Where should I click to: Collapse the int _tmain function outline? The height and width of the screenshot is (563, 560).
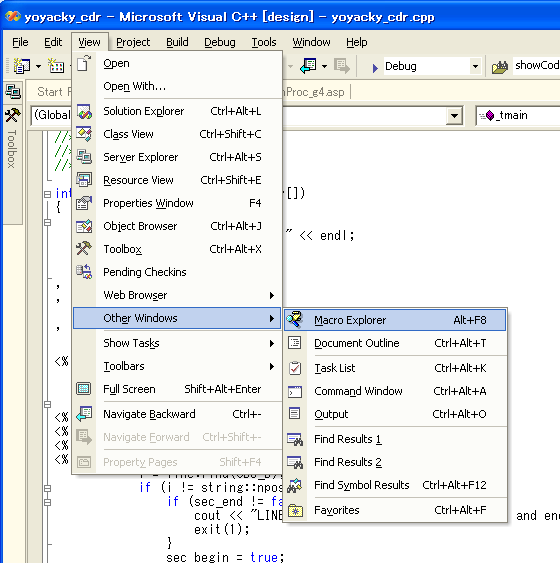pos(47,194)
